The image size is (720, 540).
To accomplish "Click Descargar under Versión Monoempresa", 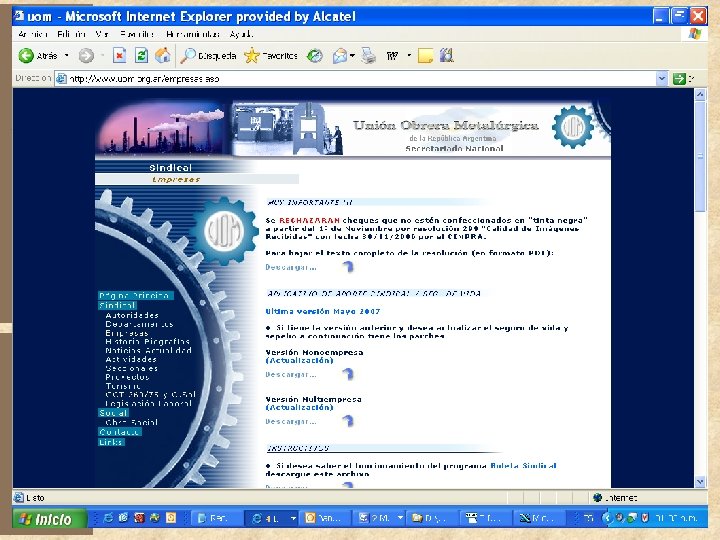I will (x=291, y=374).
